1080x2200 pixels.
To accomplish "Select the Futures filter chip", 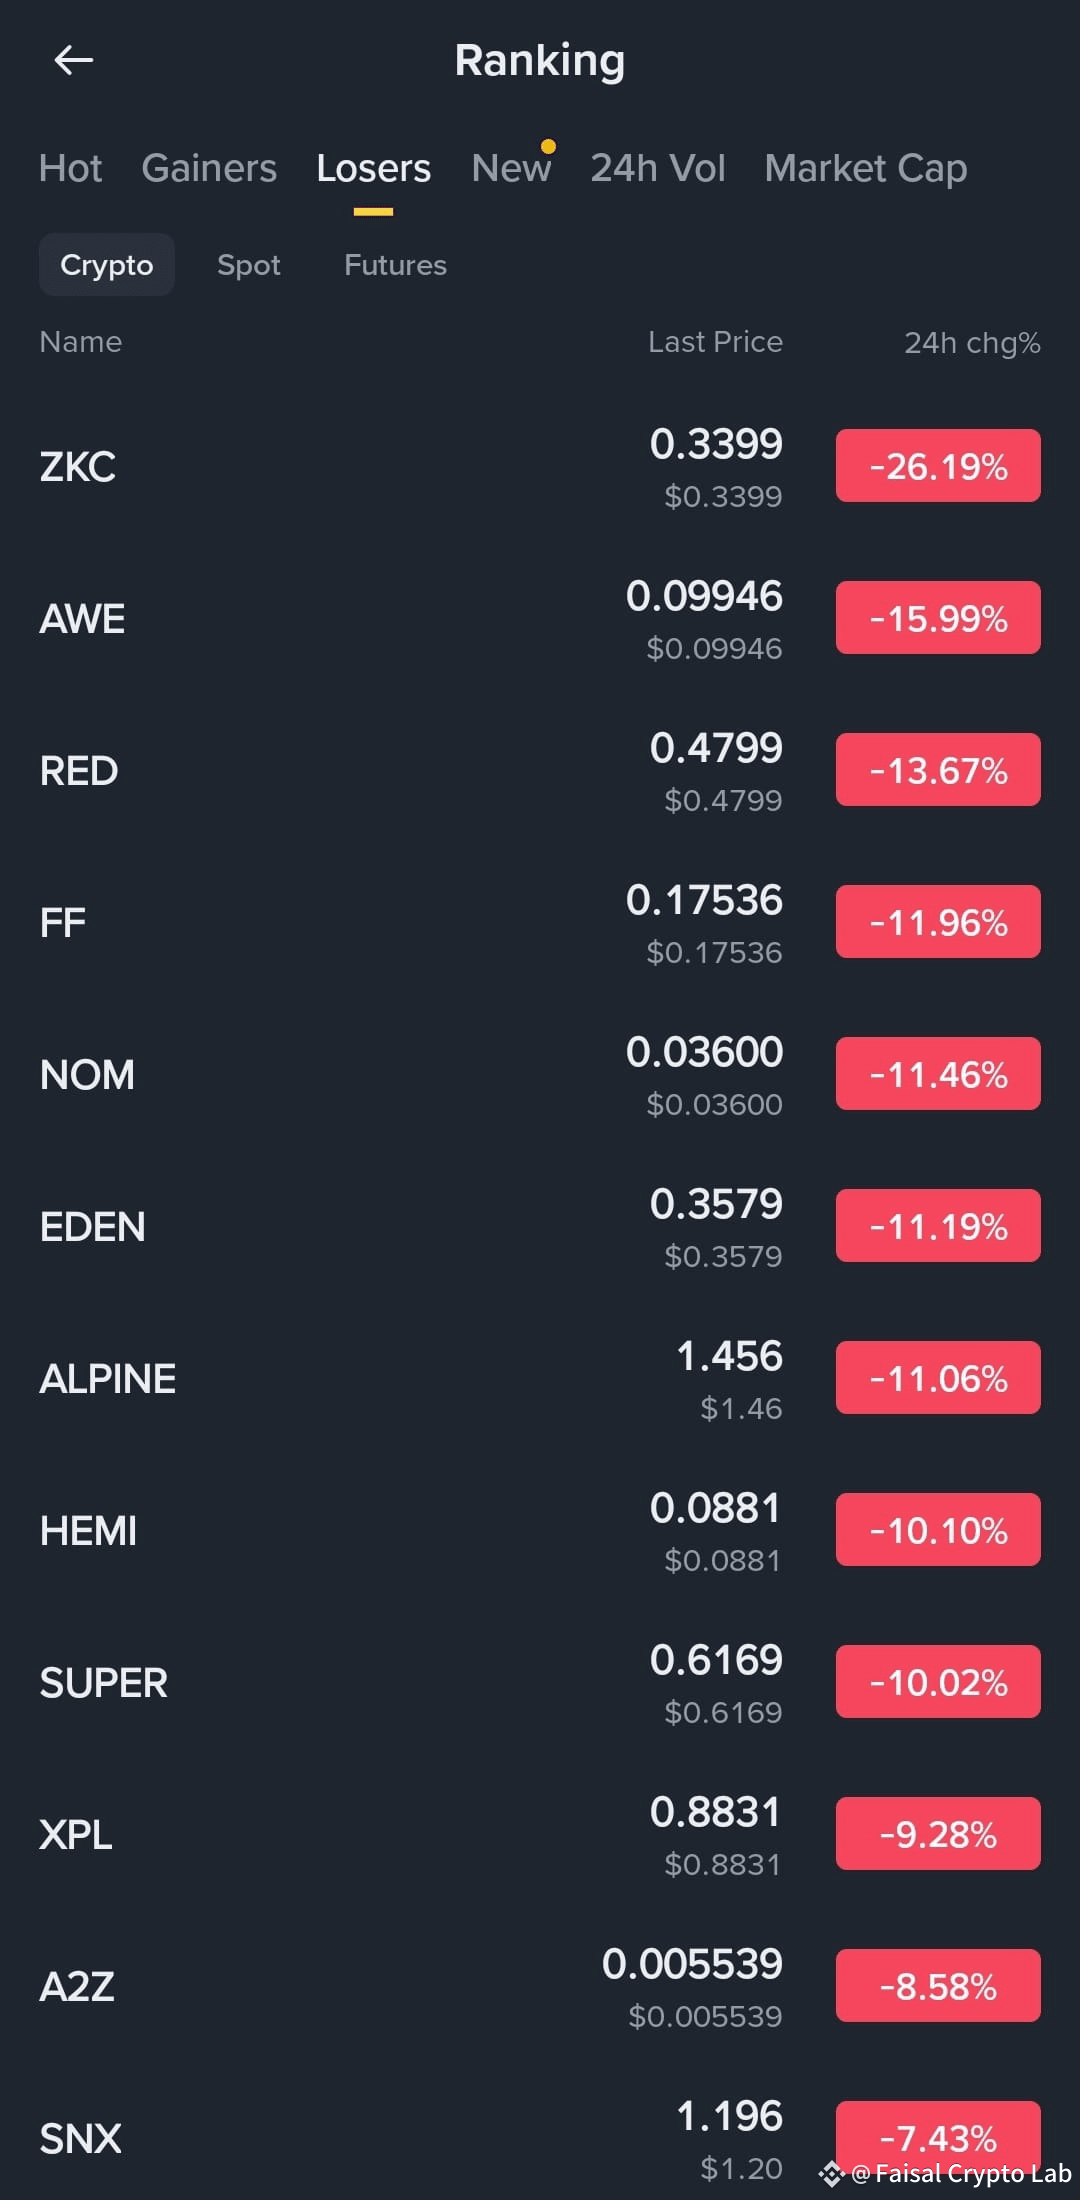I will click(x=395, y=265).
